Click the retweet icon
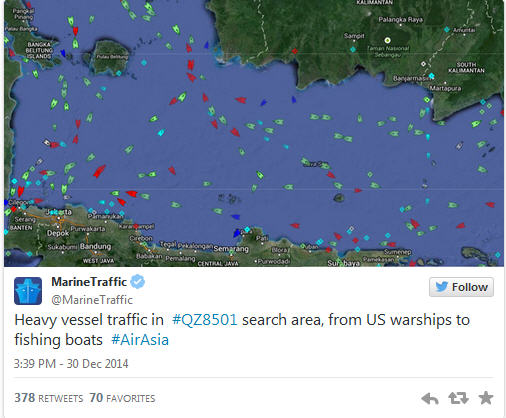The width and height of the screenshot is (506, 418). 458,398
